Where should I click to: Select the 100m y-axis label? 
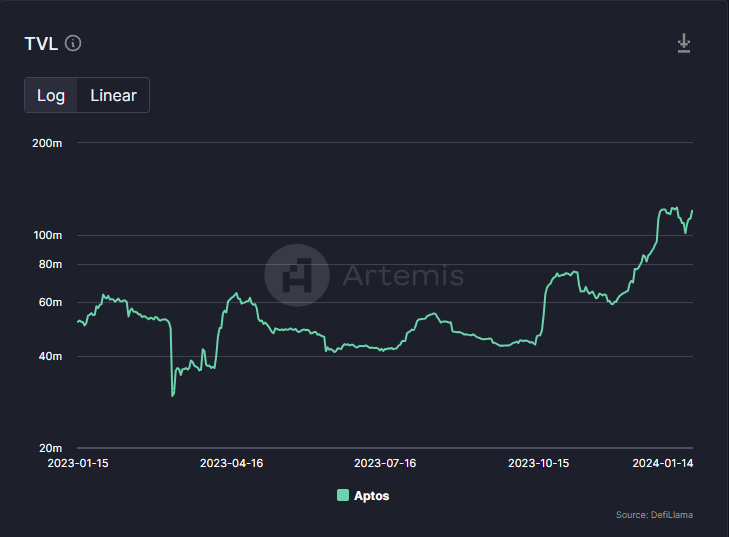47,235
